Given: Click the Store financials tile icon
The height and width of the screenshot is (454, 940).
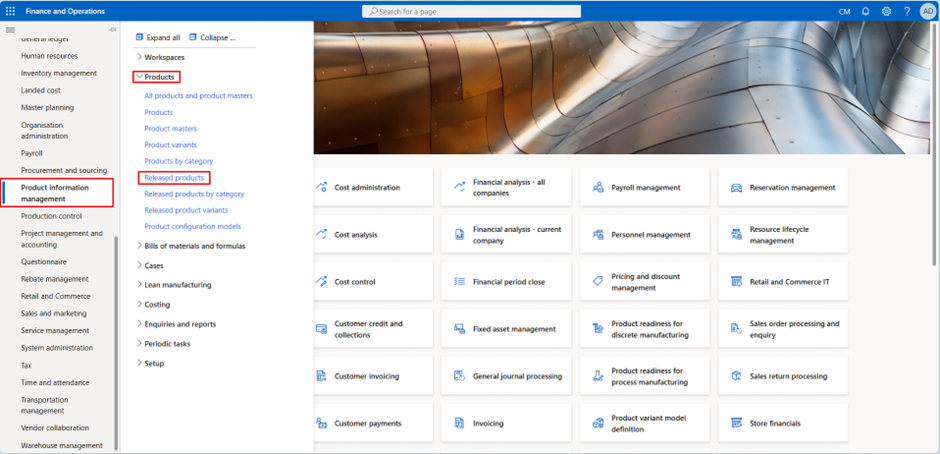Looking at the screenshot, I should pos(736,423).
